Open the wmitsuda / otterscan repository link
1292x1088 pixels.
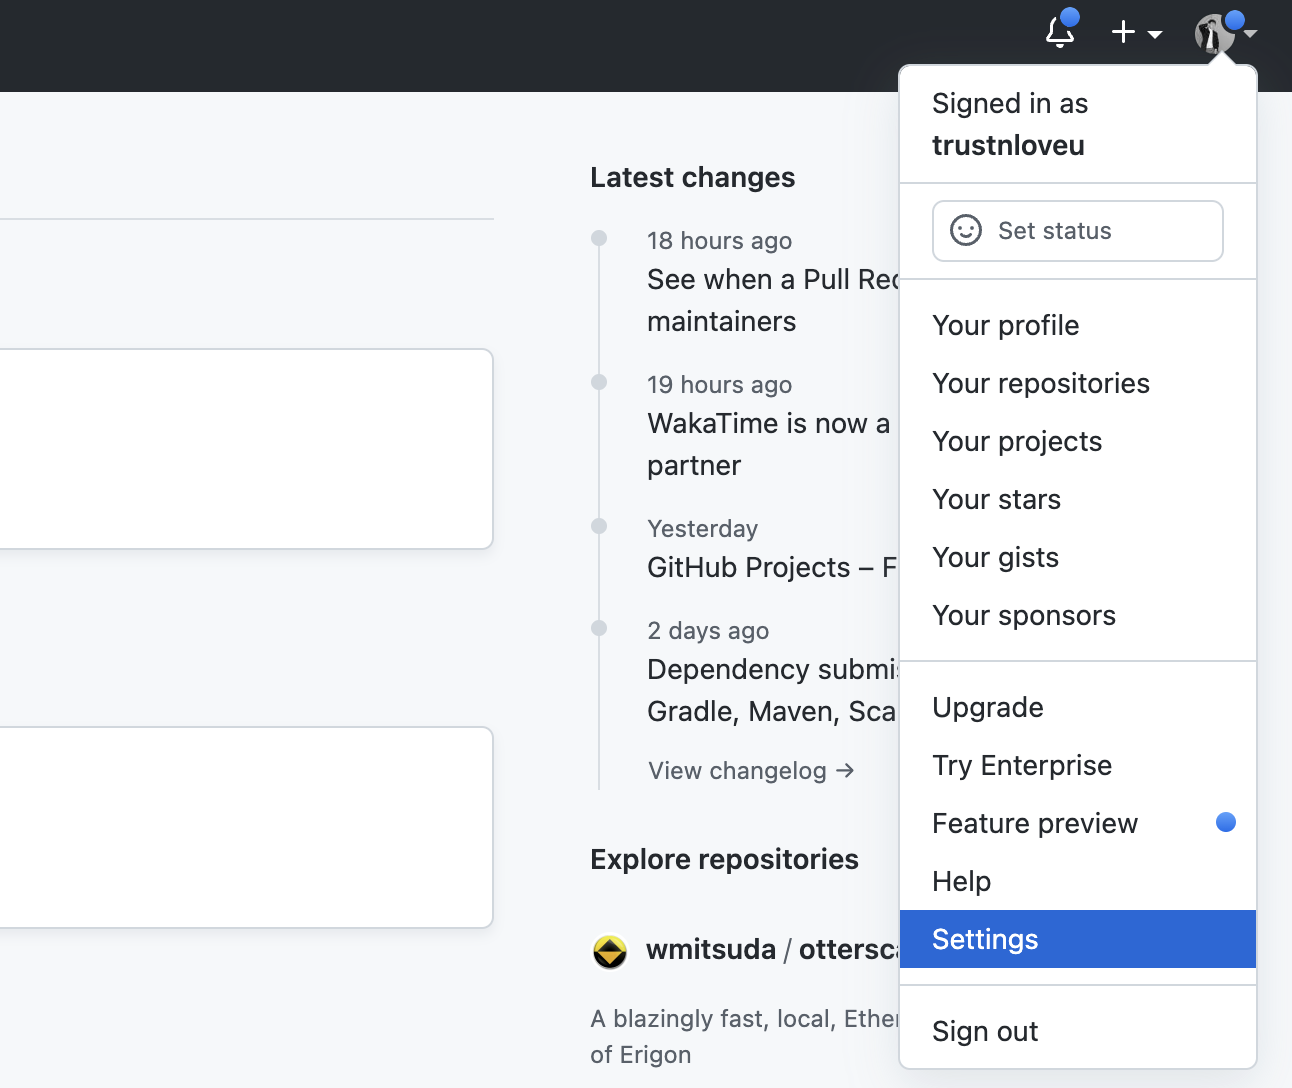click(773, 949)
